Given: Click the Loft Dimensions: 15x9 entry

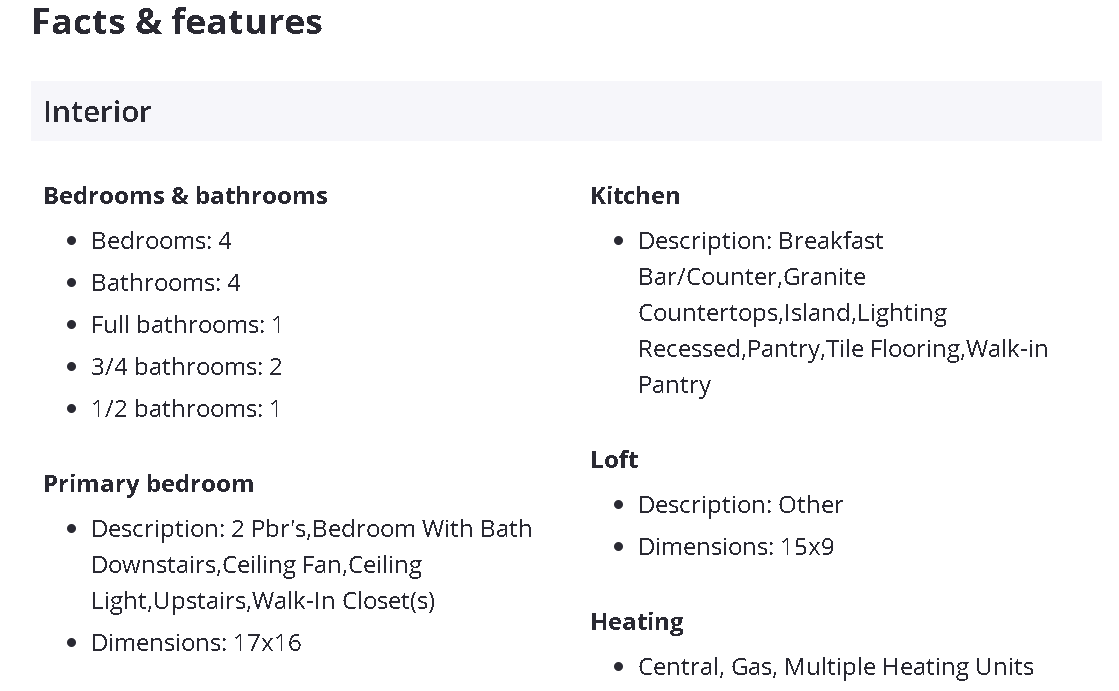Looking at the screenshot, I should [x=735, y=547].
